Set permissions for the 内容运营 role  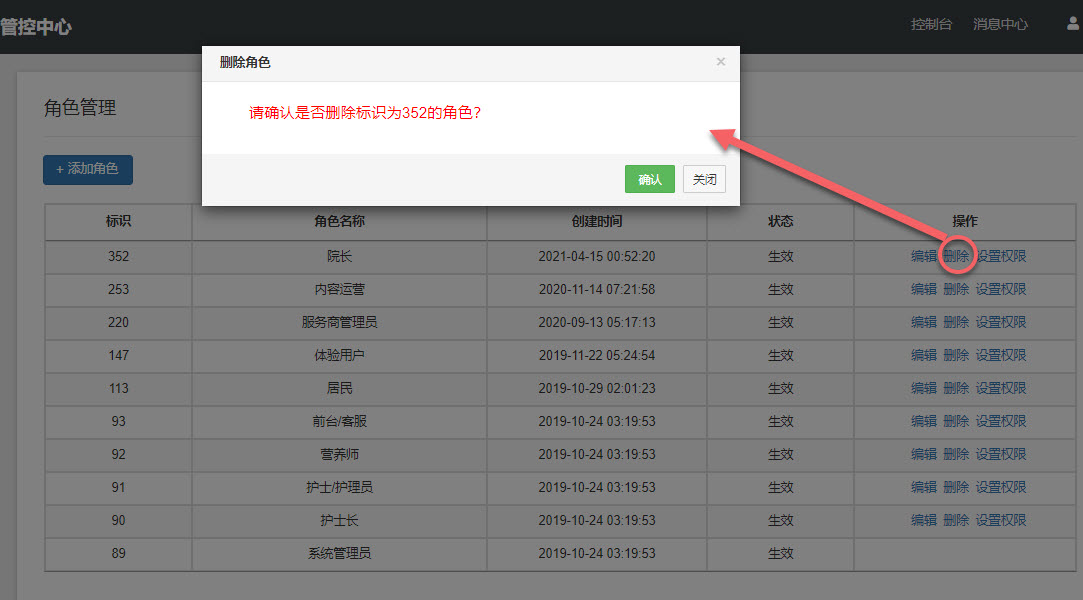[1001, 289]
